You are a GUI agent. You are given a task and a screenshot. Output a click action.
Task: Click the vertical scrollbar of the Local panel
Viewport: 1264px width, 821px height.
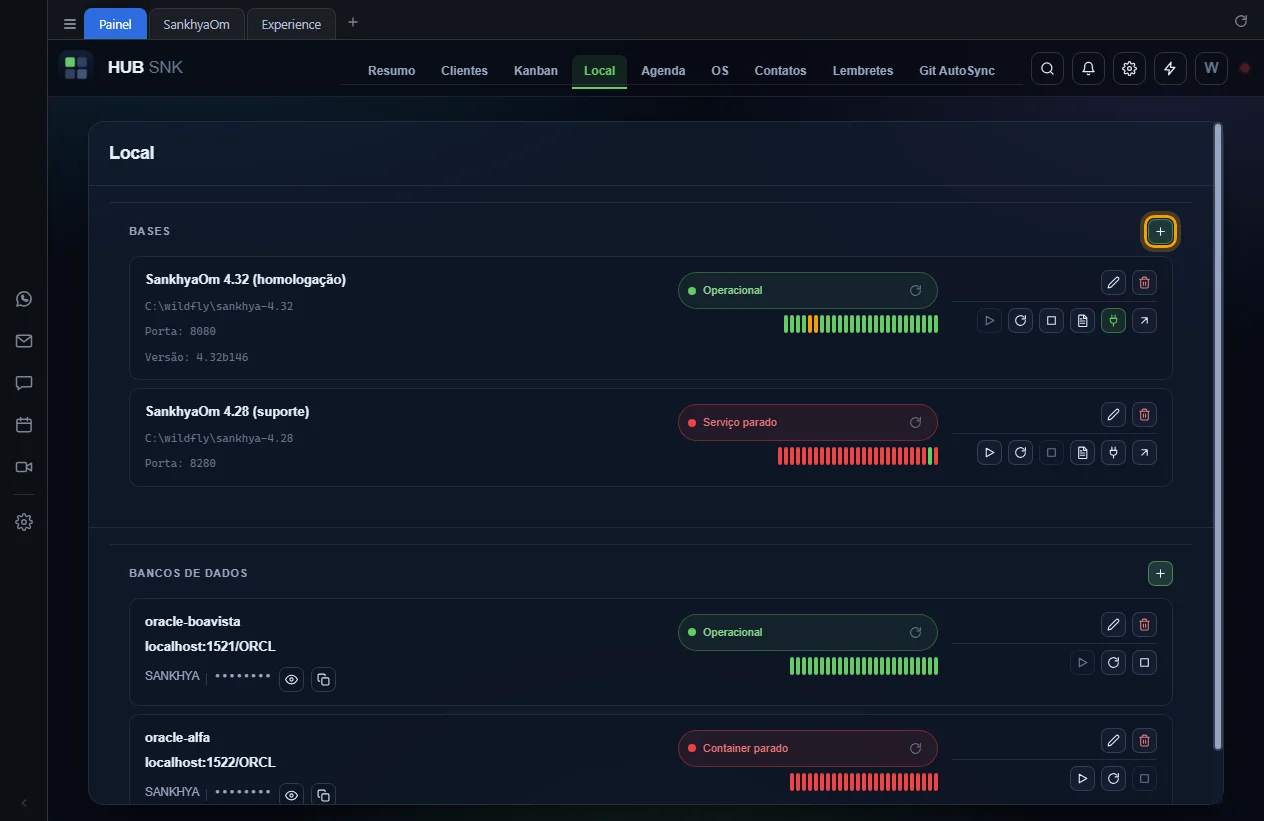[1217, 436]
